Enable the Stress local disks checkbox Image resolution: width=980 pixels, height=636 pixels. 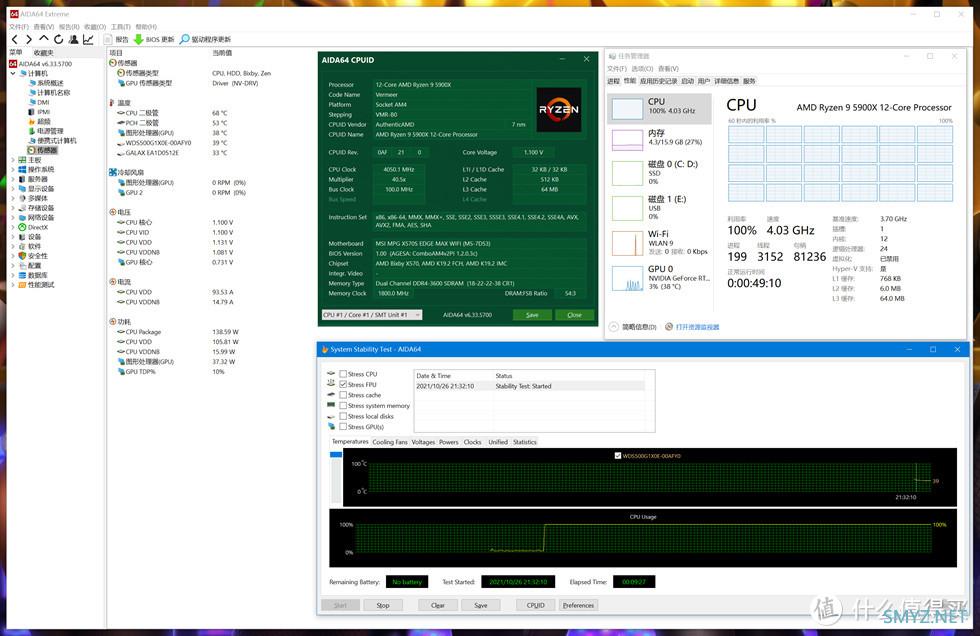343,416
